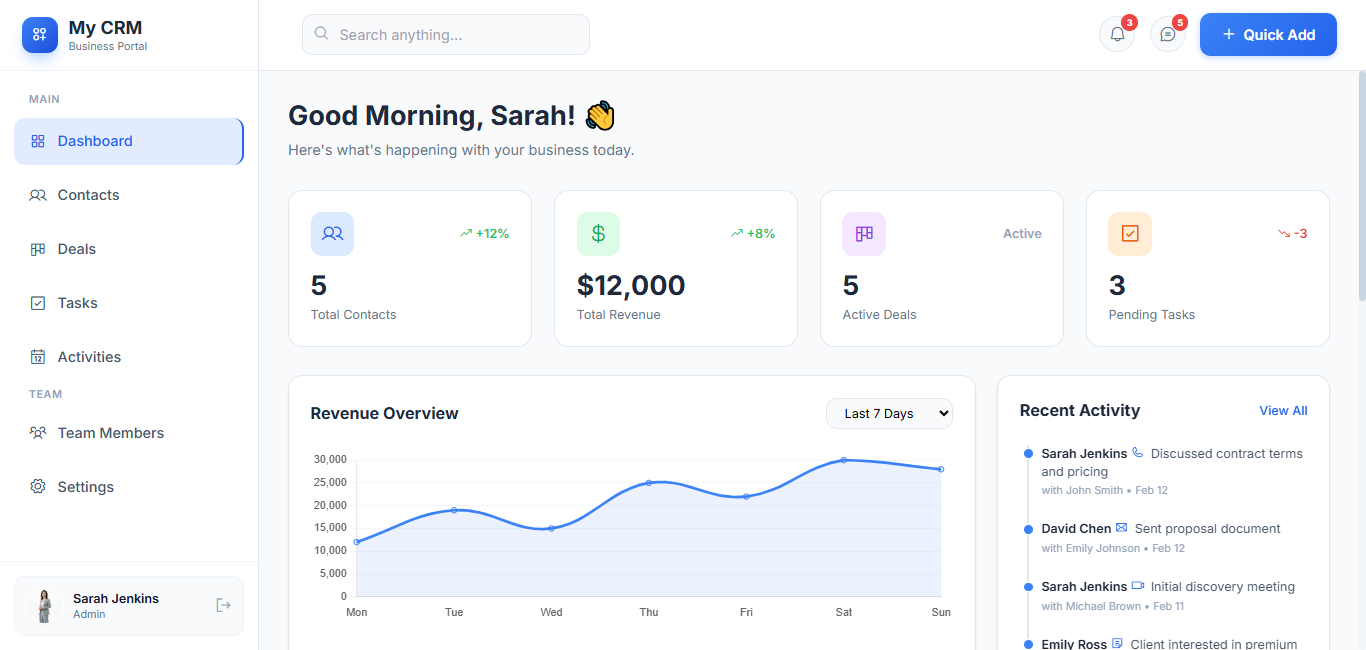Open the Activities sidebar item
The height and width of the screenshot is (650, 1366).
tap(89, 357)
